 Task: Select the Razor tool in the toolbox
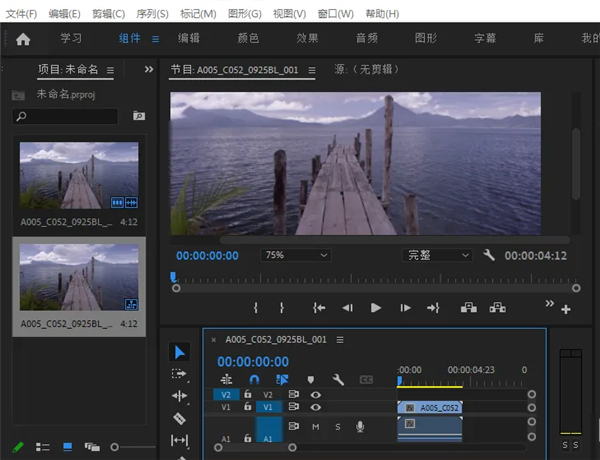[x=179, y=418]
